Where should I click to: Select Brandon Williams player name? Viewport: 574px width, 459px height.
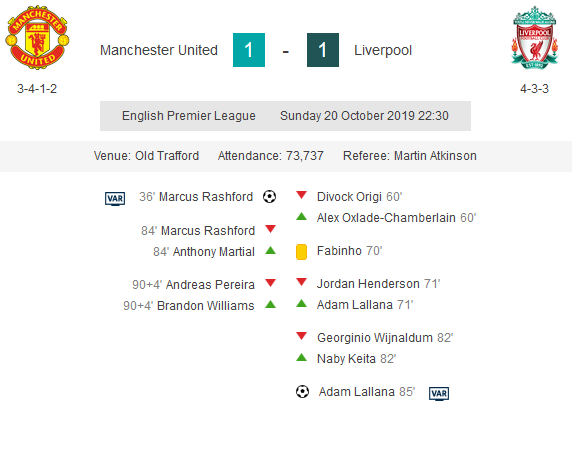(206, 306)
